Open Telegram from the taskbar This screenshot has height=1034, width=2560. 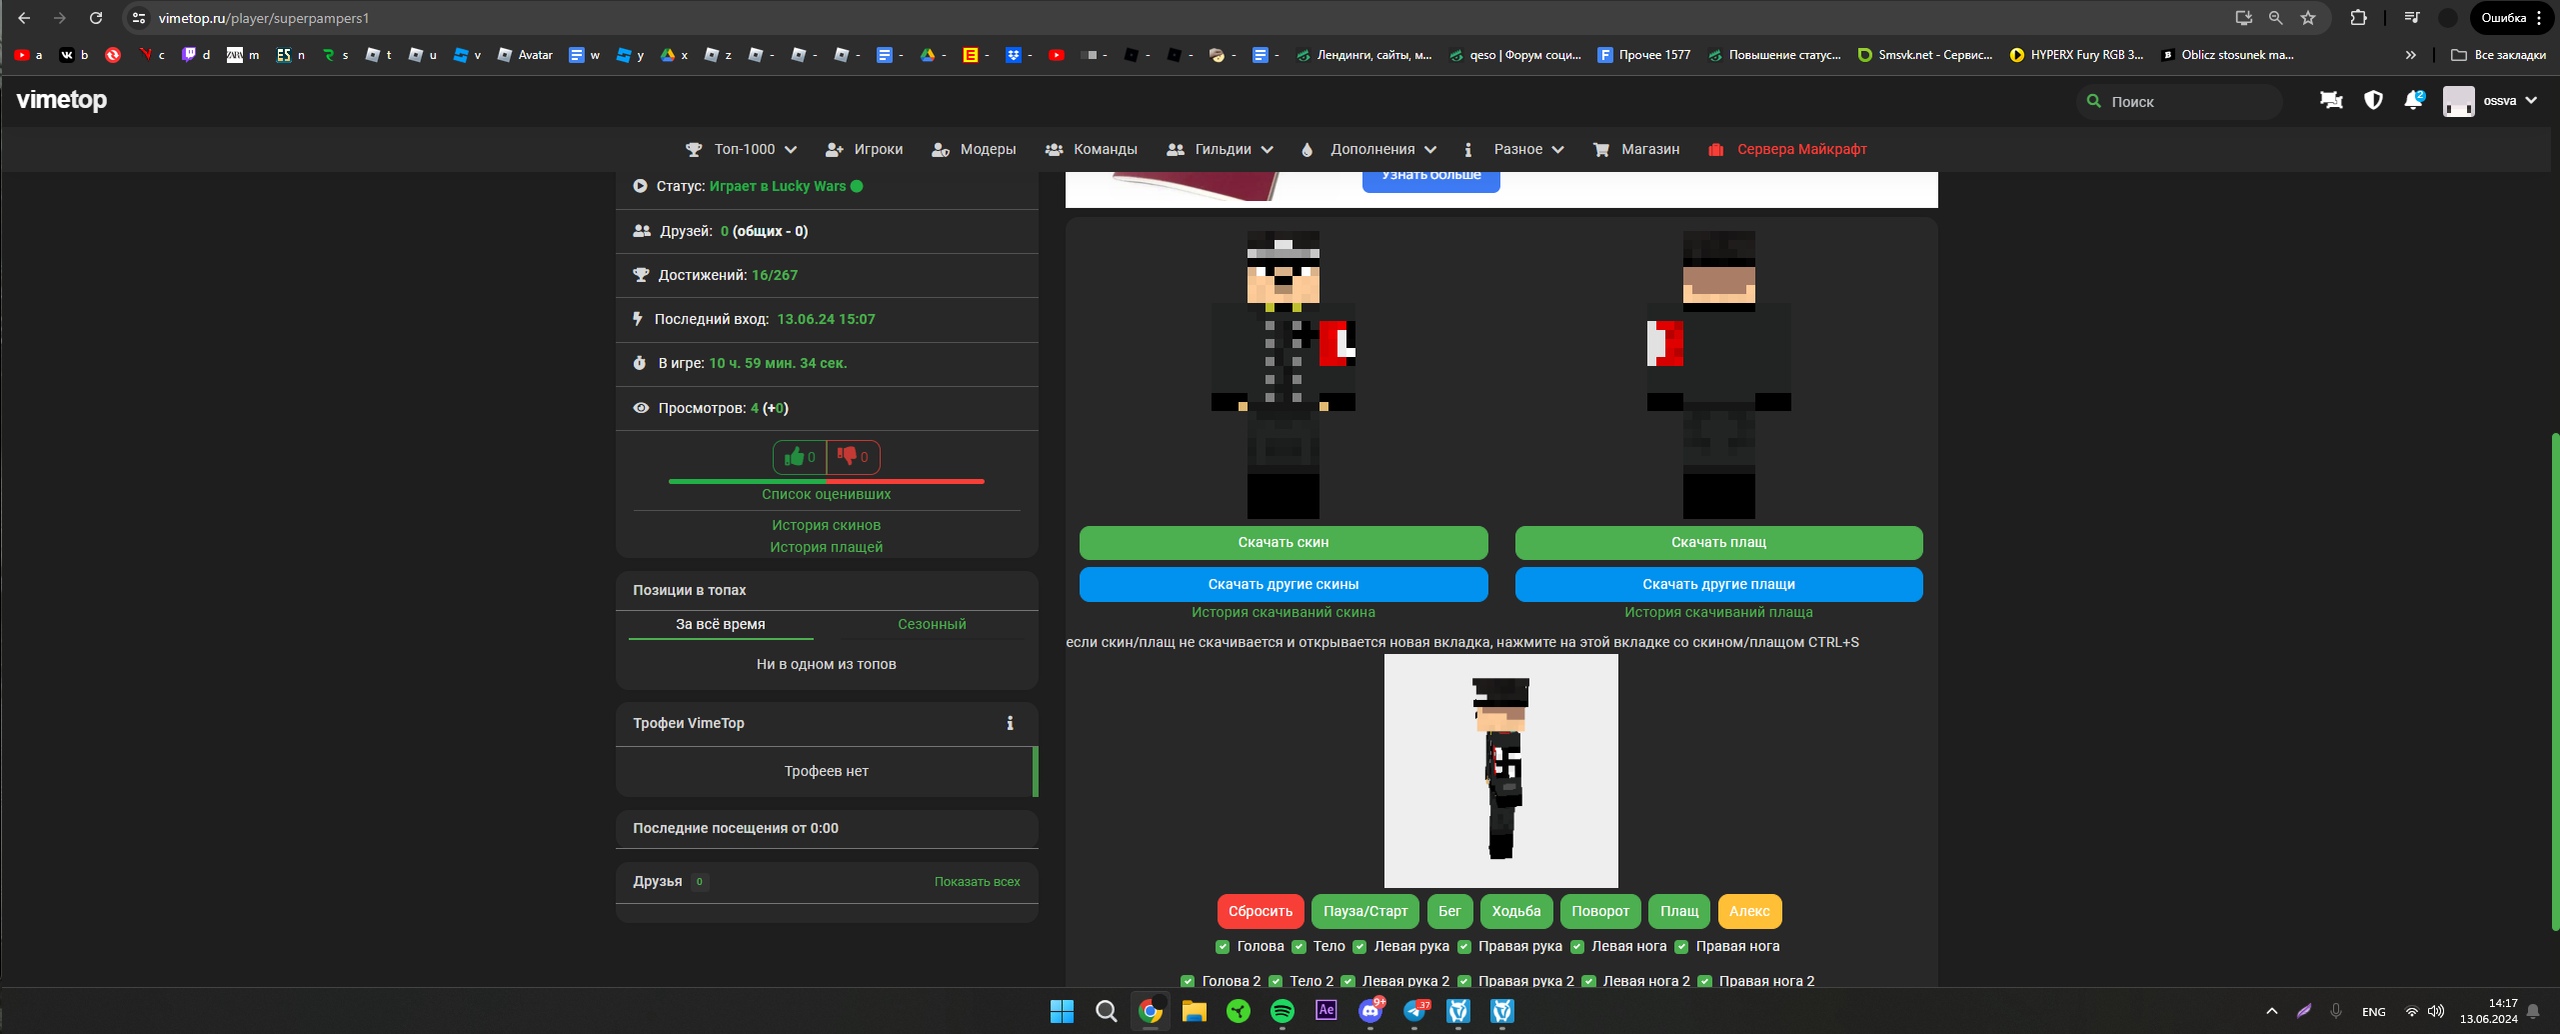point(1414,1011)
